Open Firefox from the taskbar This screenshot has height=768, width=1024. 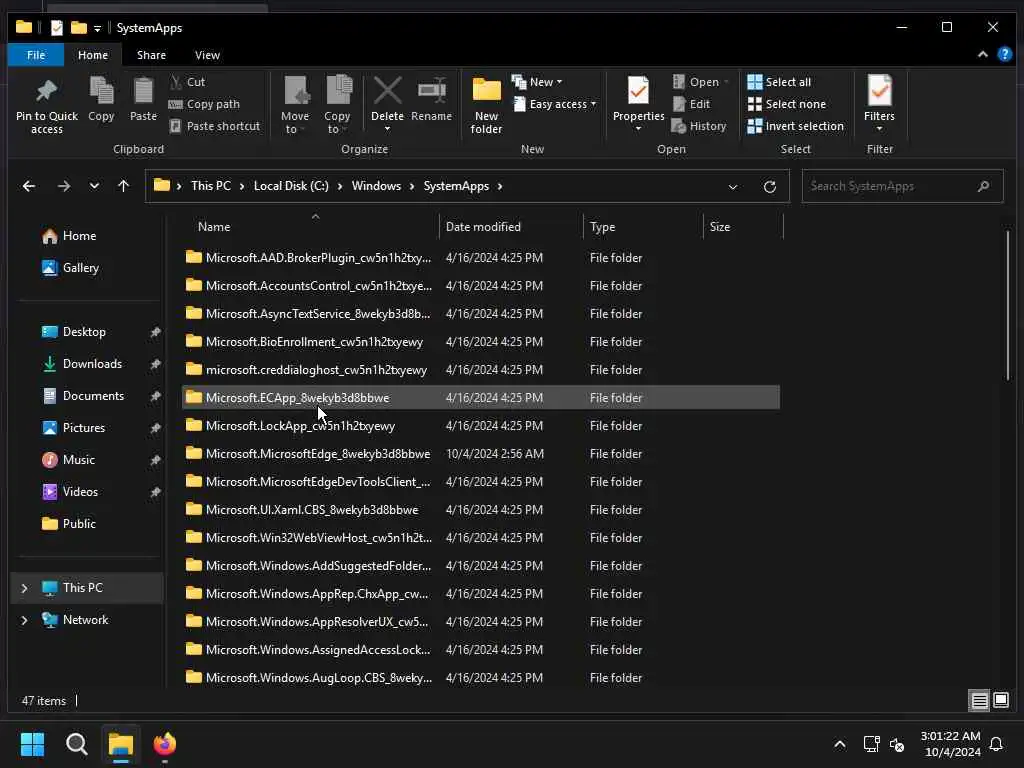165,744
